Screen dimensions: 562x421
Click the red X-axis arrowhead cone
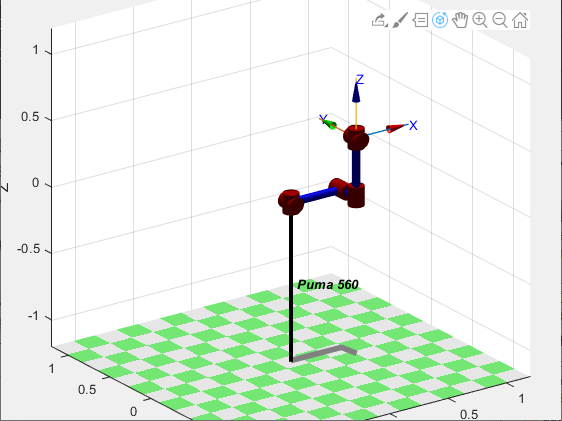point(396,128)
